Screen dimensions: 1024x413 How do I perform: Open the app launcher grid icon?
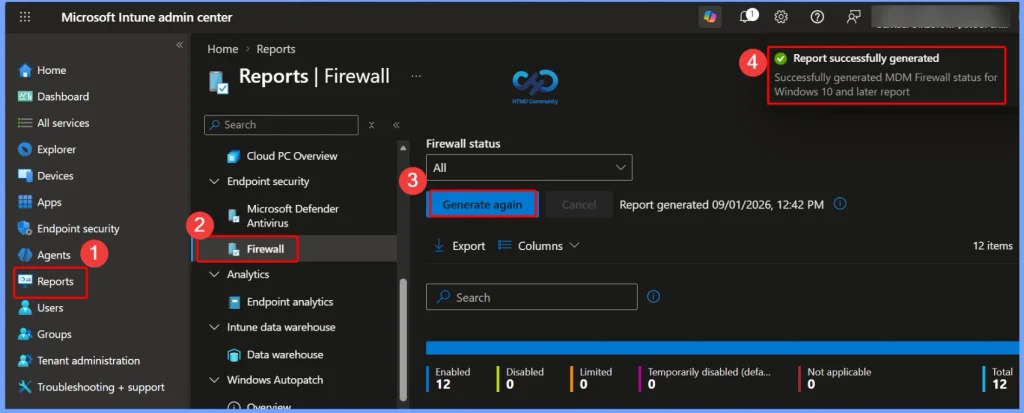25,18
